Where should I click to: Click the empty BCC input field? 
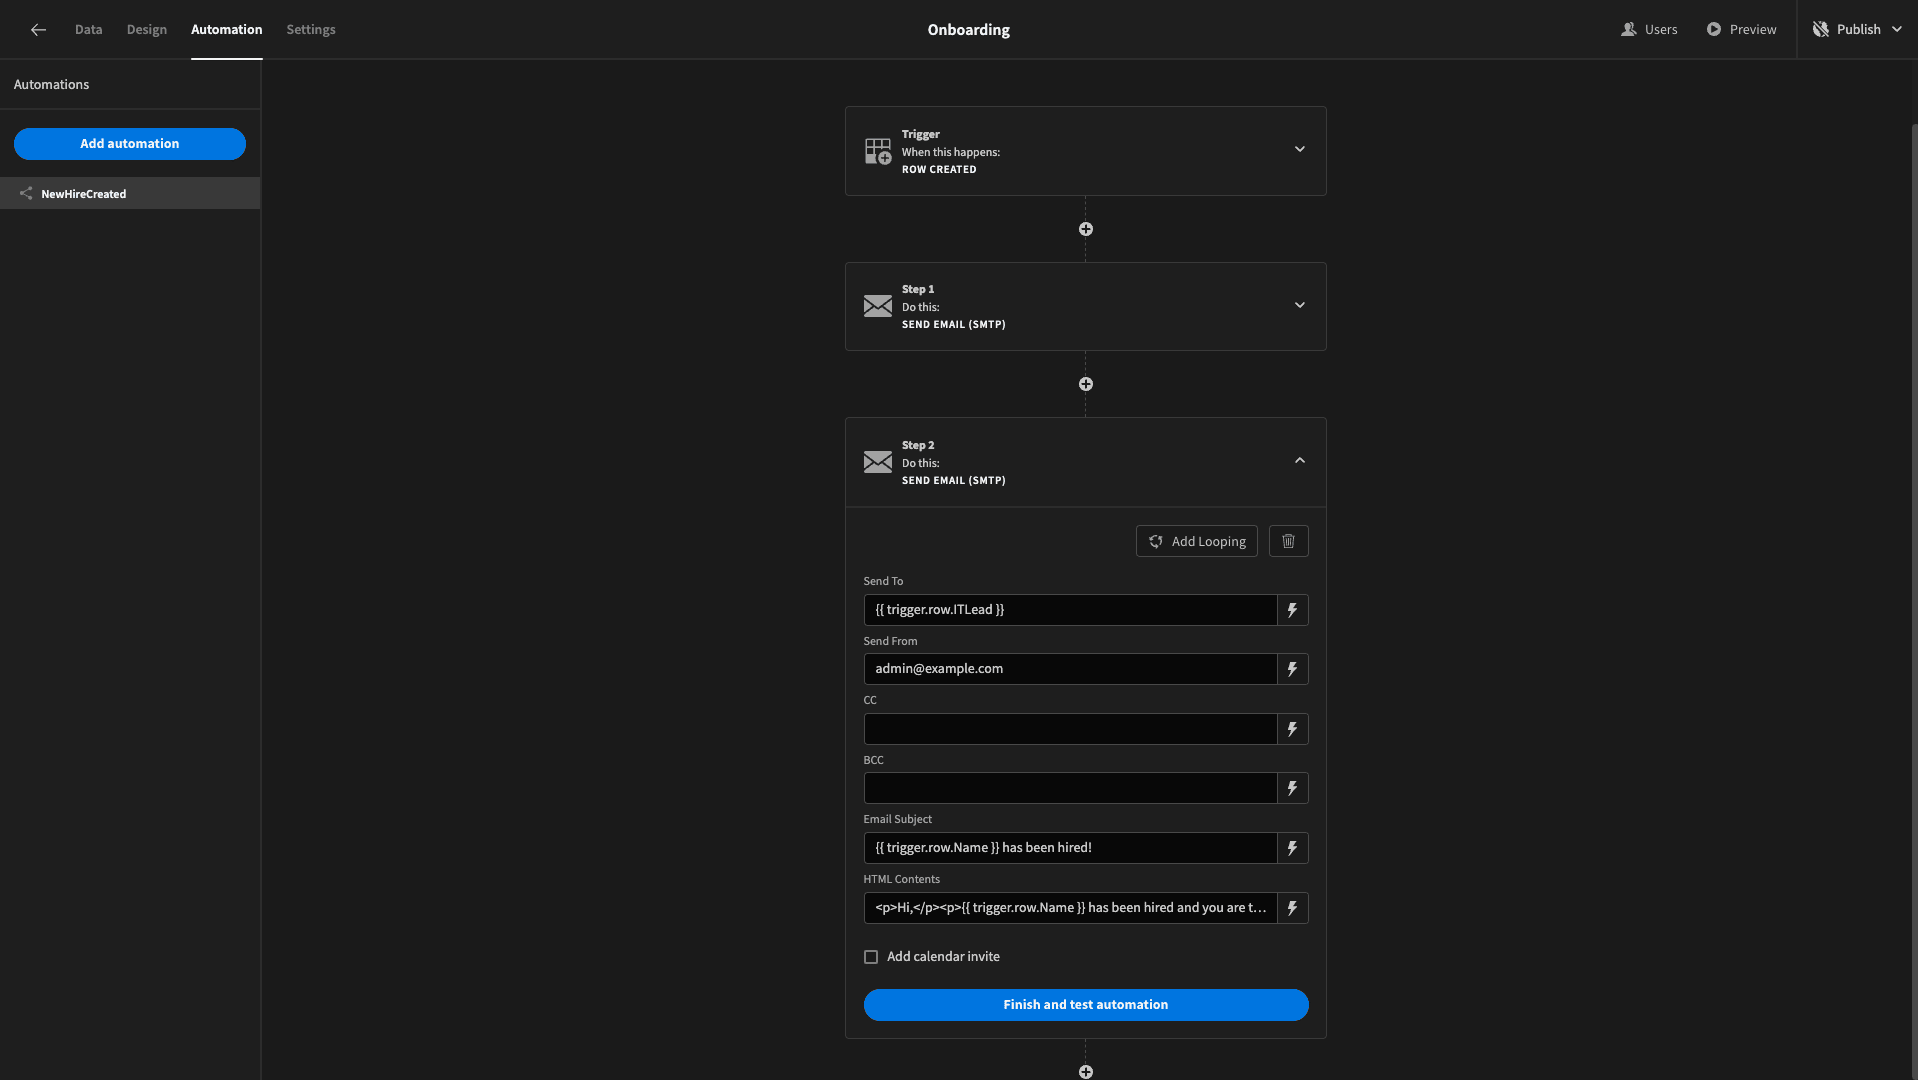click(1070, 788)
